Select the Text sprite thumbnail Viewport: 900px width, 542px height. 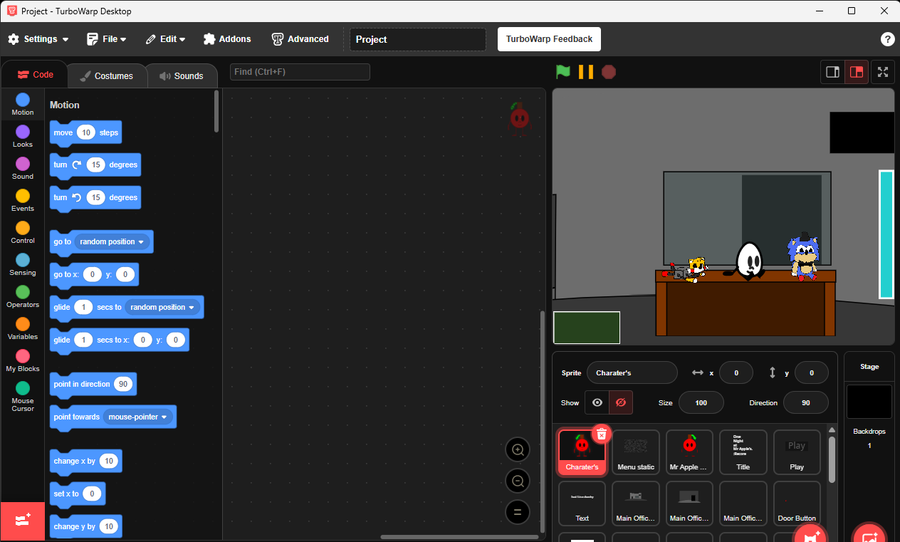[582, 504]
